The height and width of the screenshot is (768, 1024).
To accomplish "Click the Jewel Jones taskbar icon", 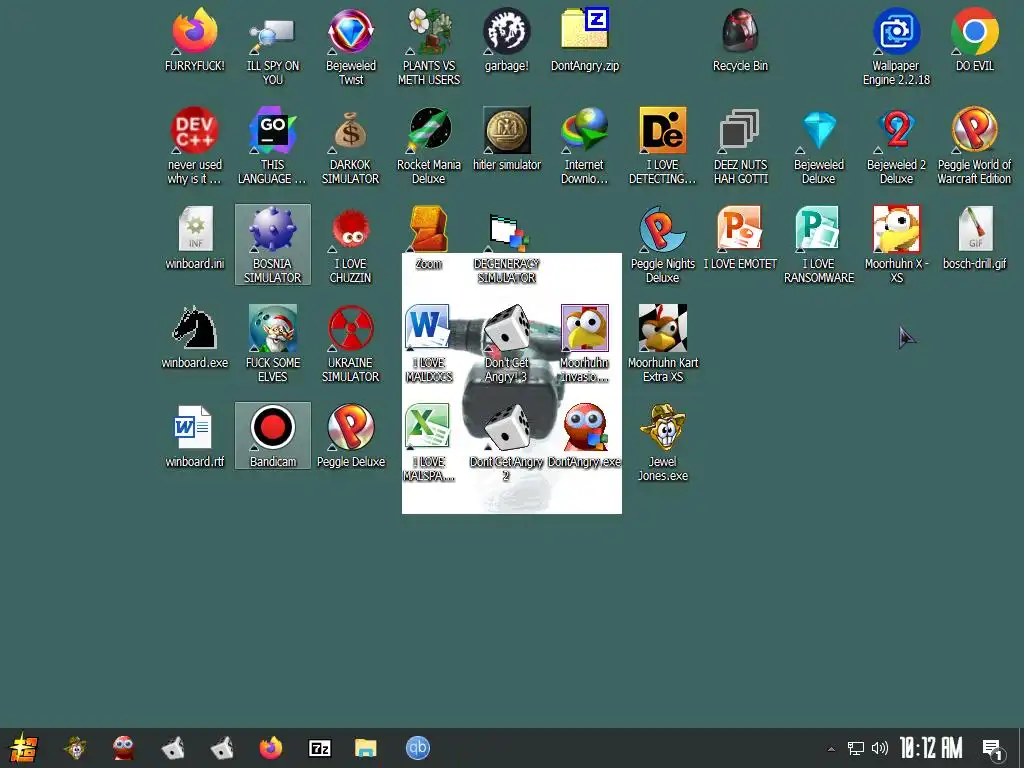I will point(76,748).
